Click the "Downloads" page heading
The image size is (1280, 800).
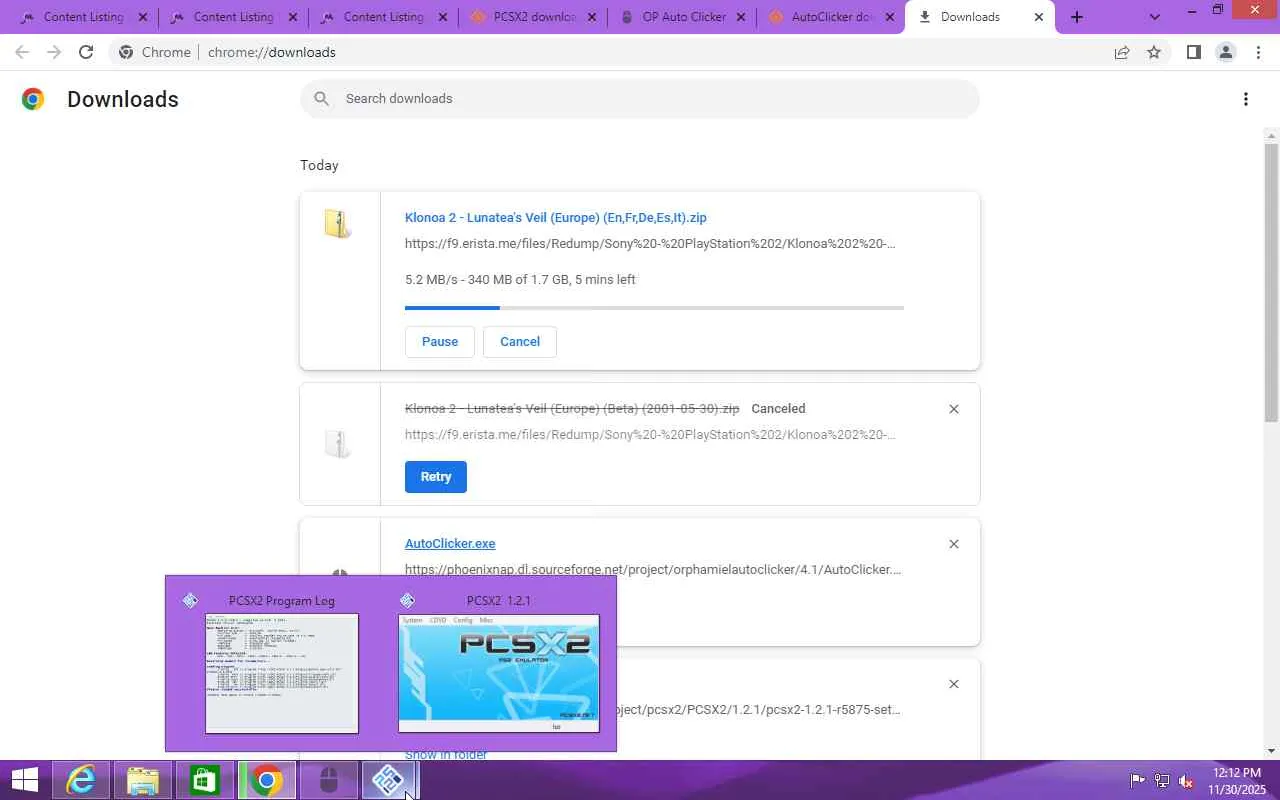click(x=123, y=99)
